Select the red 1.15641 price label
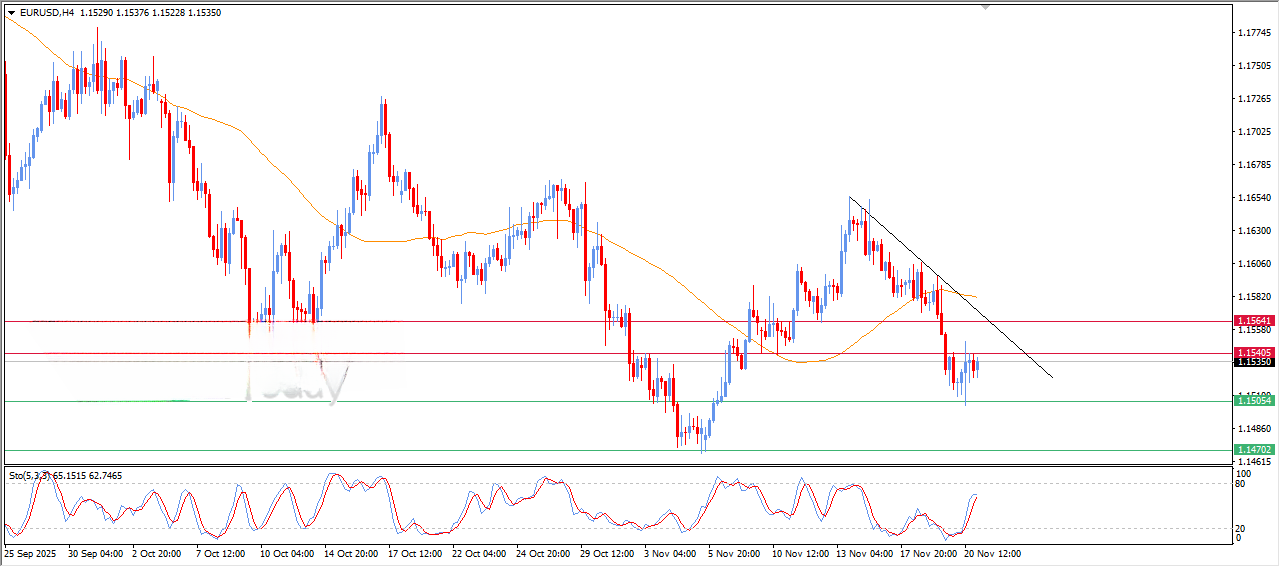 tap(1253, 321)
